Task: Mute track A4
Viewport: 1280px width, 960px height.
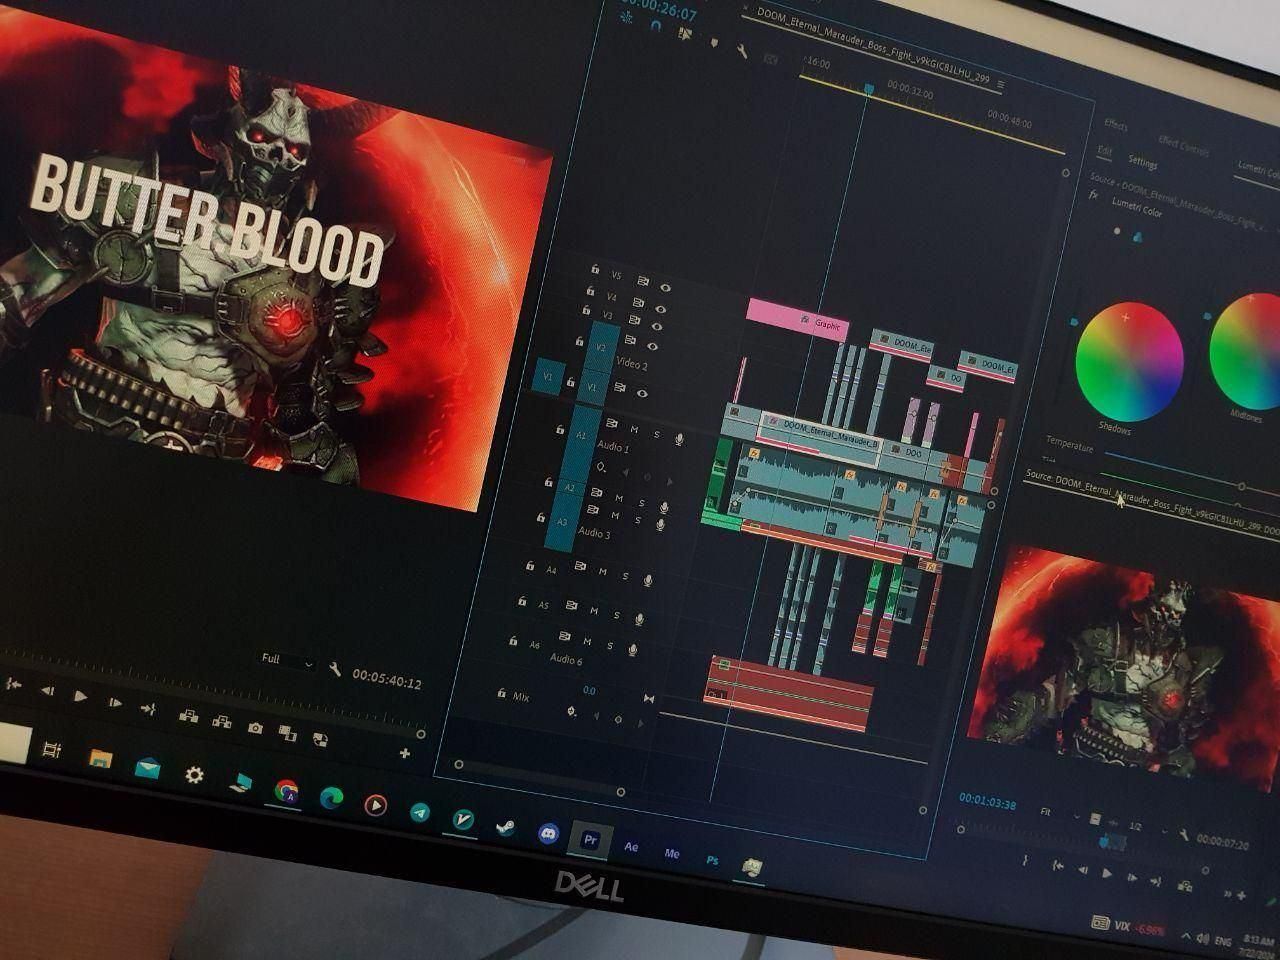Action: pos(602,572)
